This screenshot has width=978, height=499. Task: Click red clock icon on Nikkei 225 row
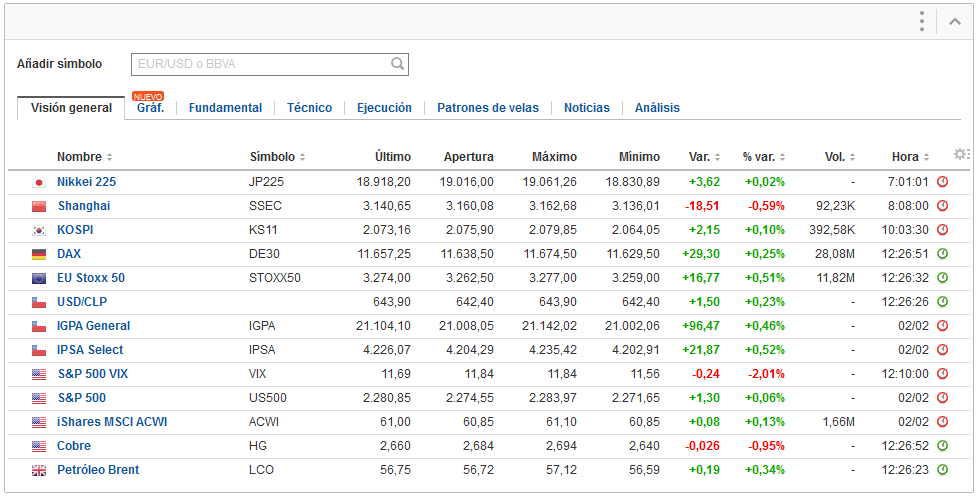pyautogui.click(x=942, y=182)
